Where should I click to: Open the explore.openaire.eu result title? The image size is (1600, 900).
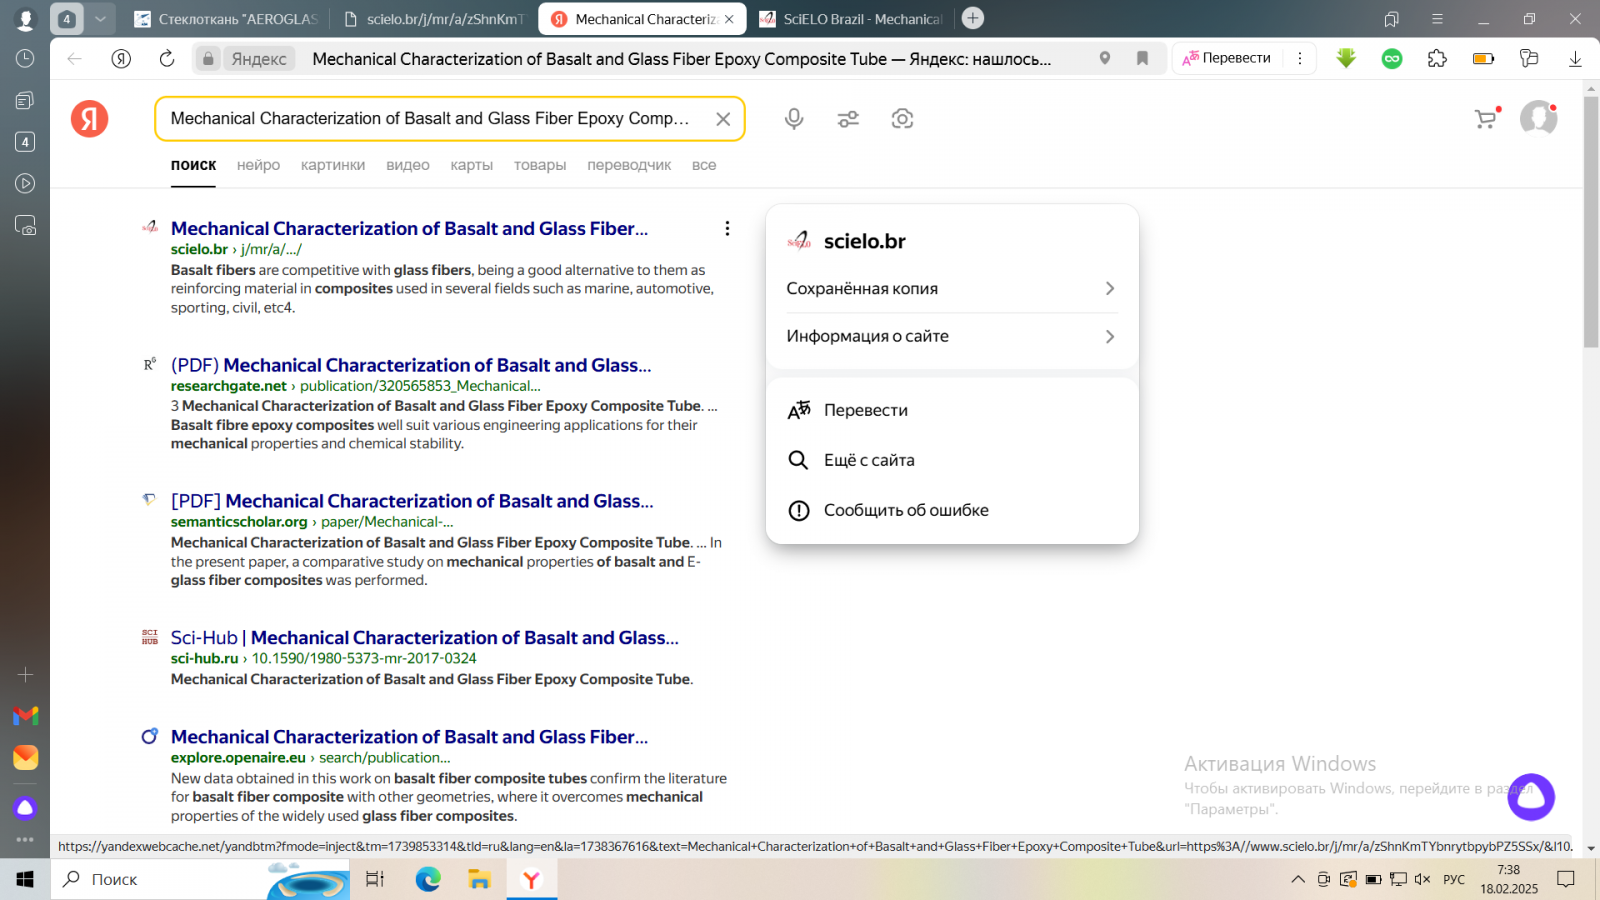pyautogui.click(x=409, y=737)
